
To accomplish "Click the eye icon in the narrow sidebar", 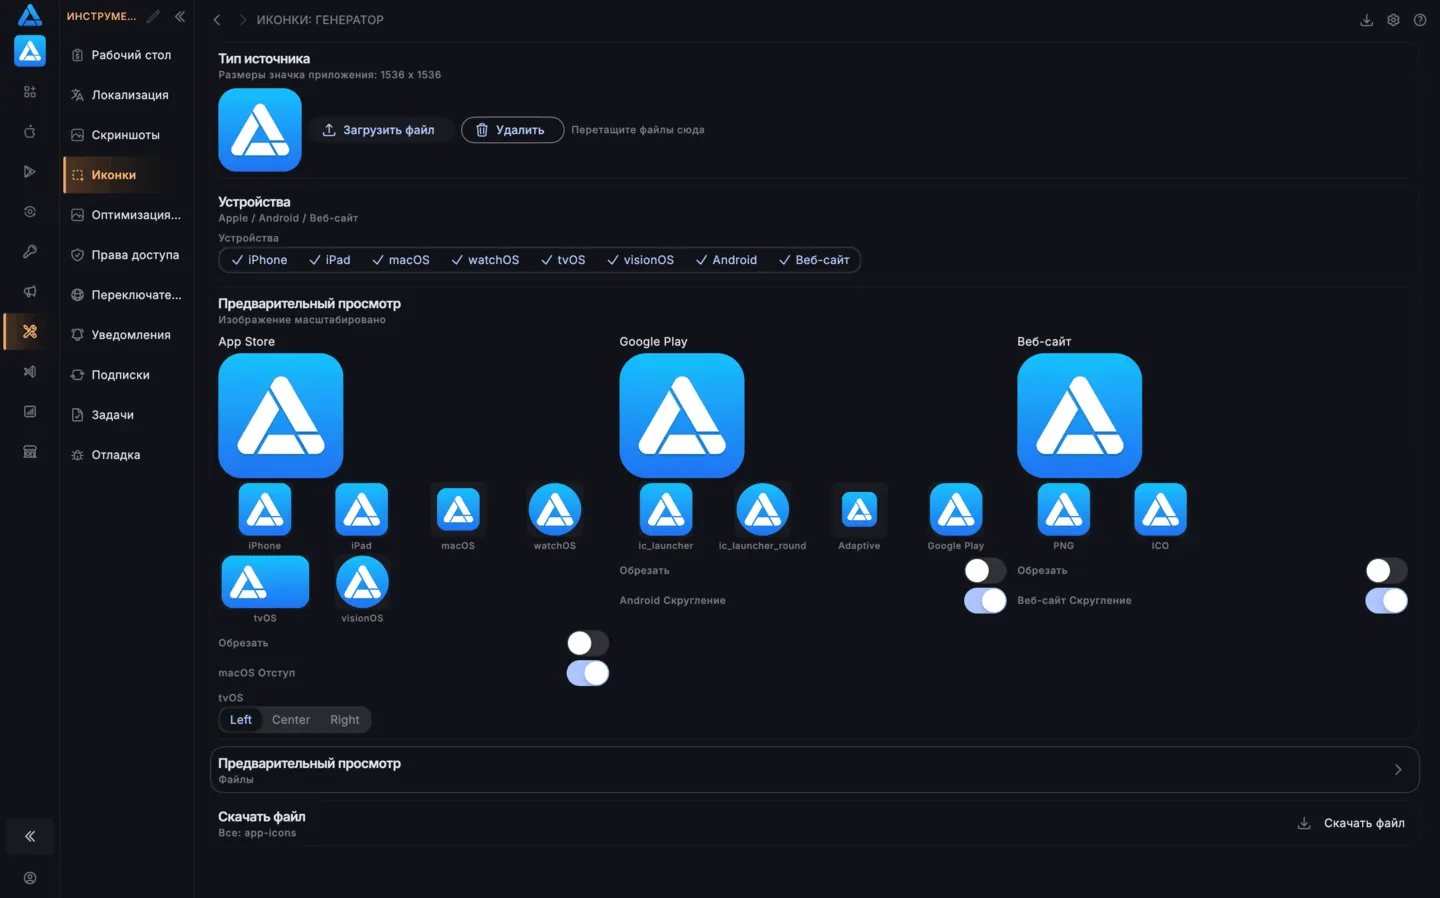I will [x=30, y=212].
